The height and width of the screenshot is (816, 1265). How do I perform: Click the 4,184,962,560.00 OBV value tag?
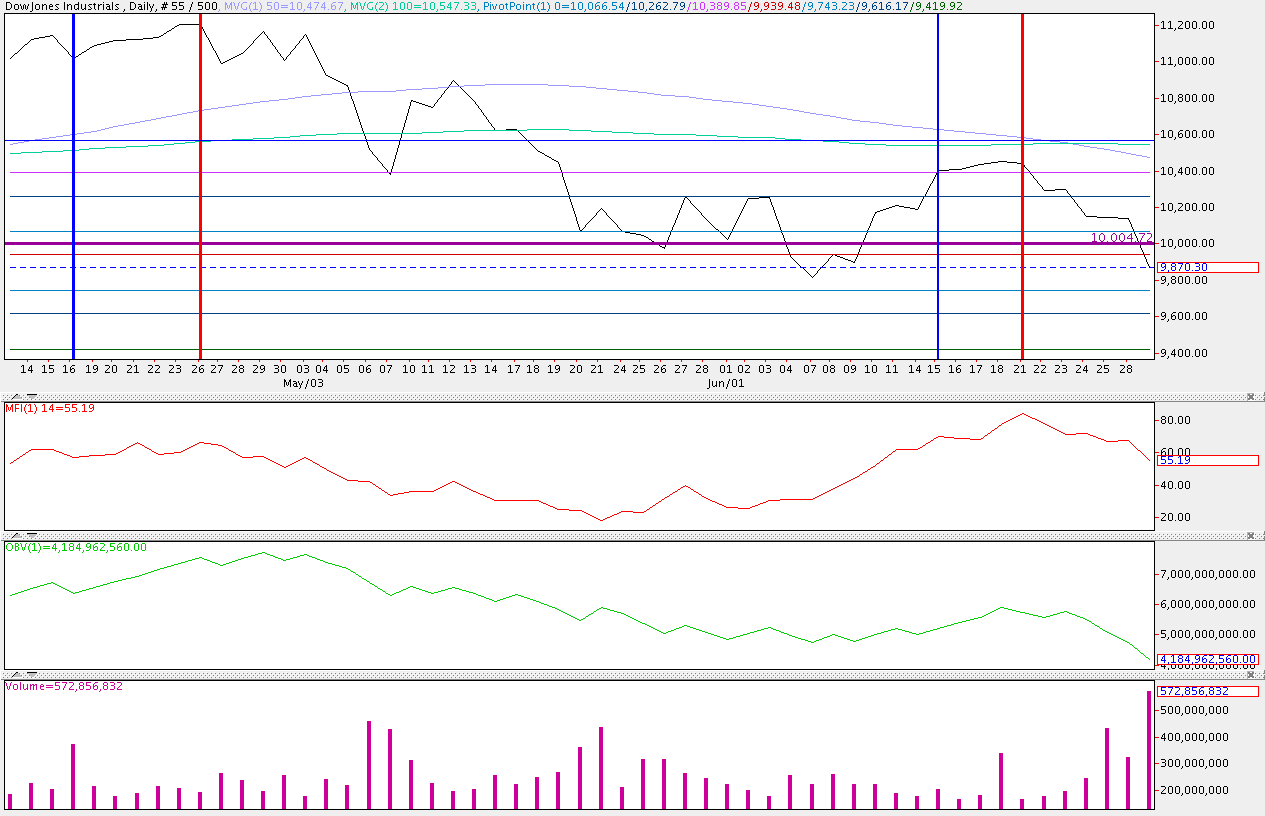(x=1207, y=659)
